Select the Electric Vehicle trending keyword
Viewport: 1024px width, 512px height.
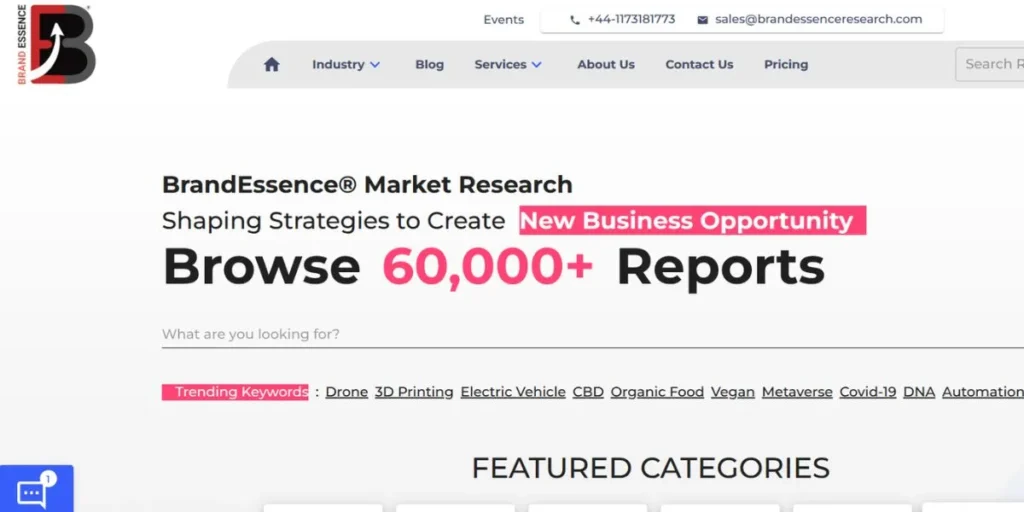tap(513, 392)
